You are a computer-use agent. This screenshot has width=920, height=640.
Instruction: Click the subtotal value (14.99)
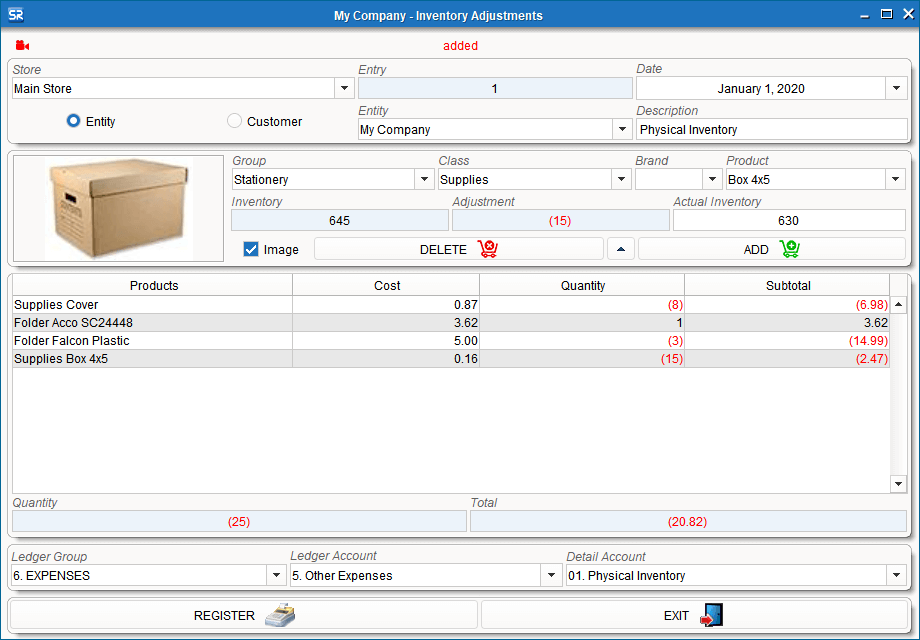pyautogui.click(x=868, y=341)
